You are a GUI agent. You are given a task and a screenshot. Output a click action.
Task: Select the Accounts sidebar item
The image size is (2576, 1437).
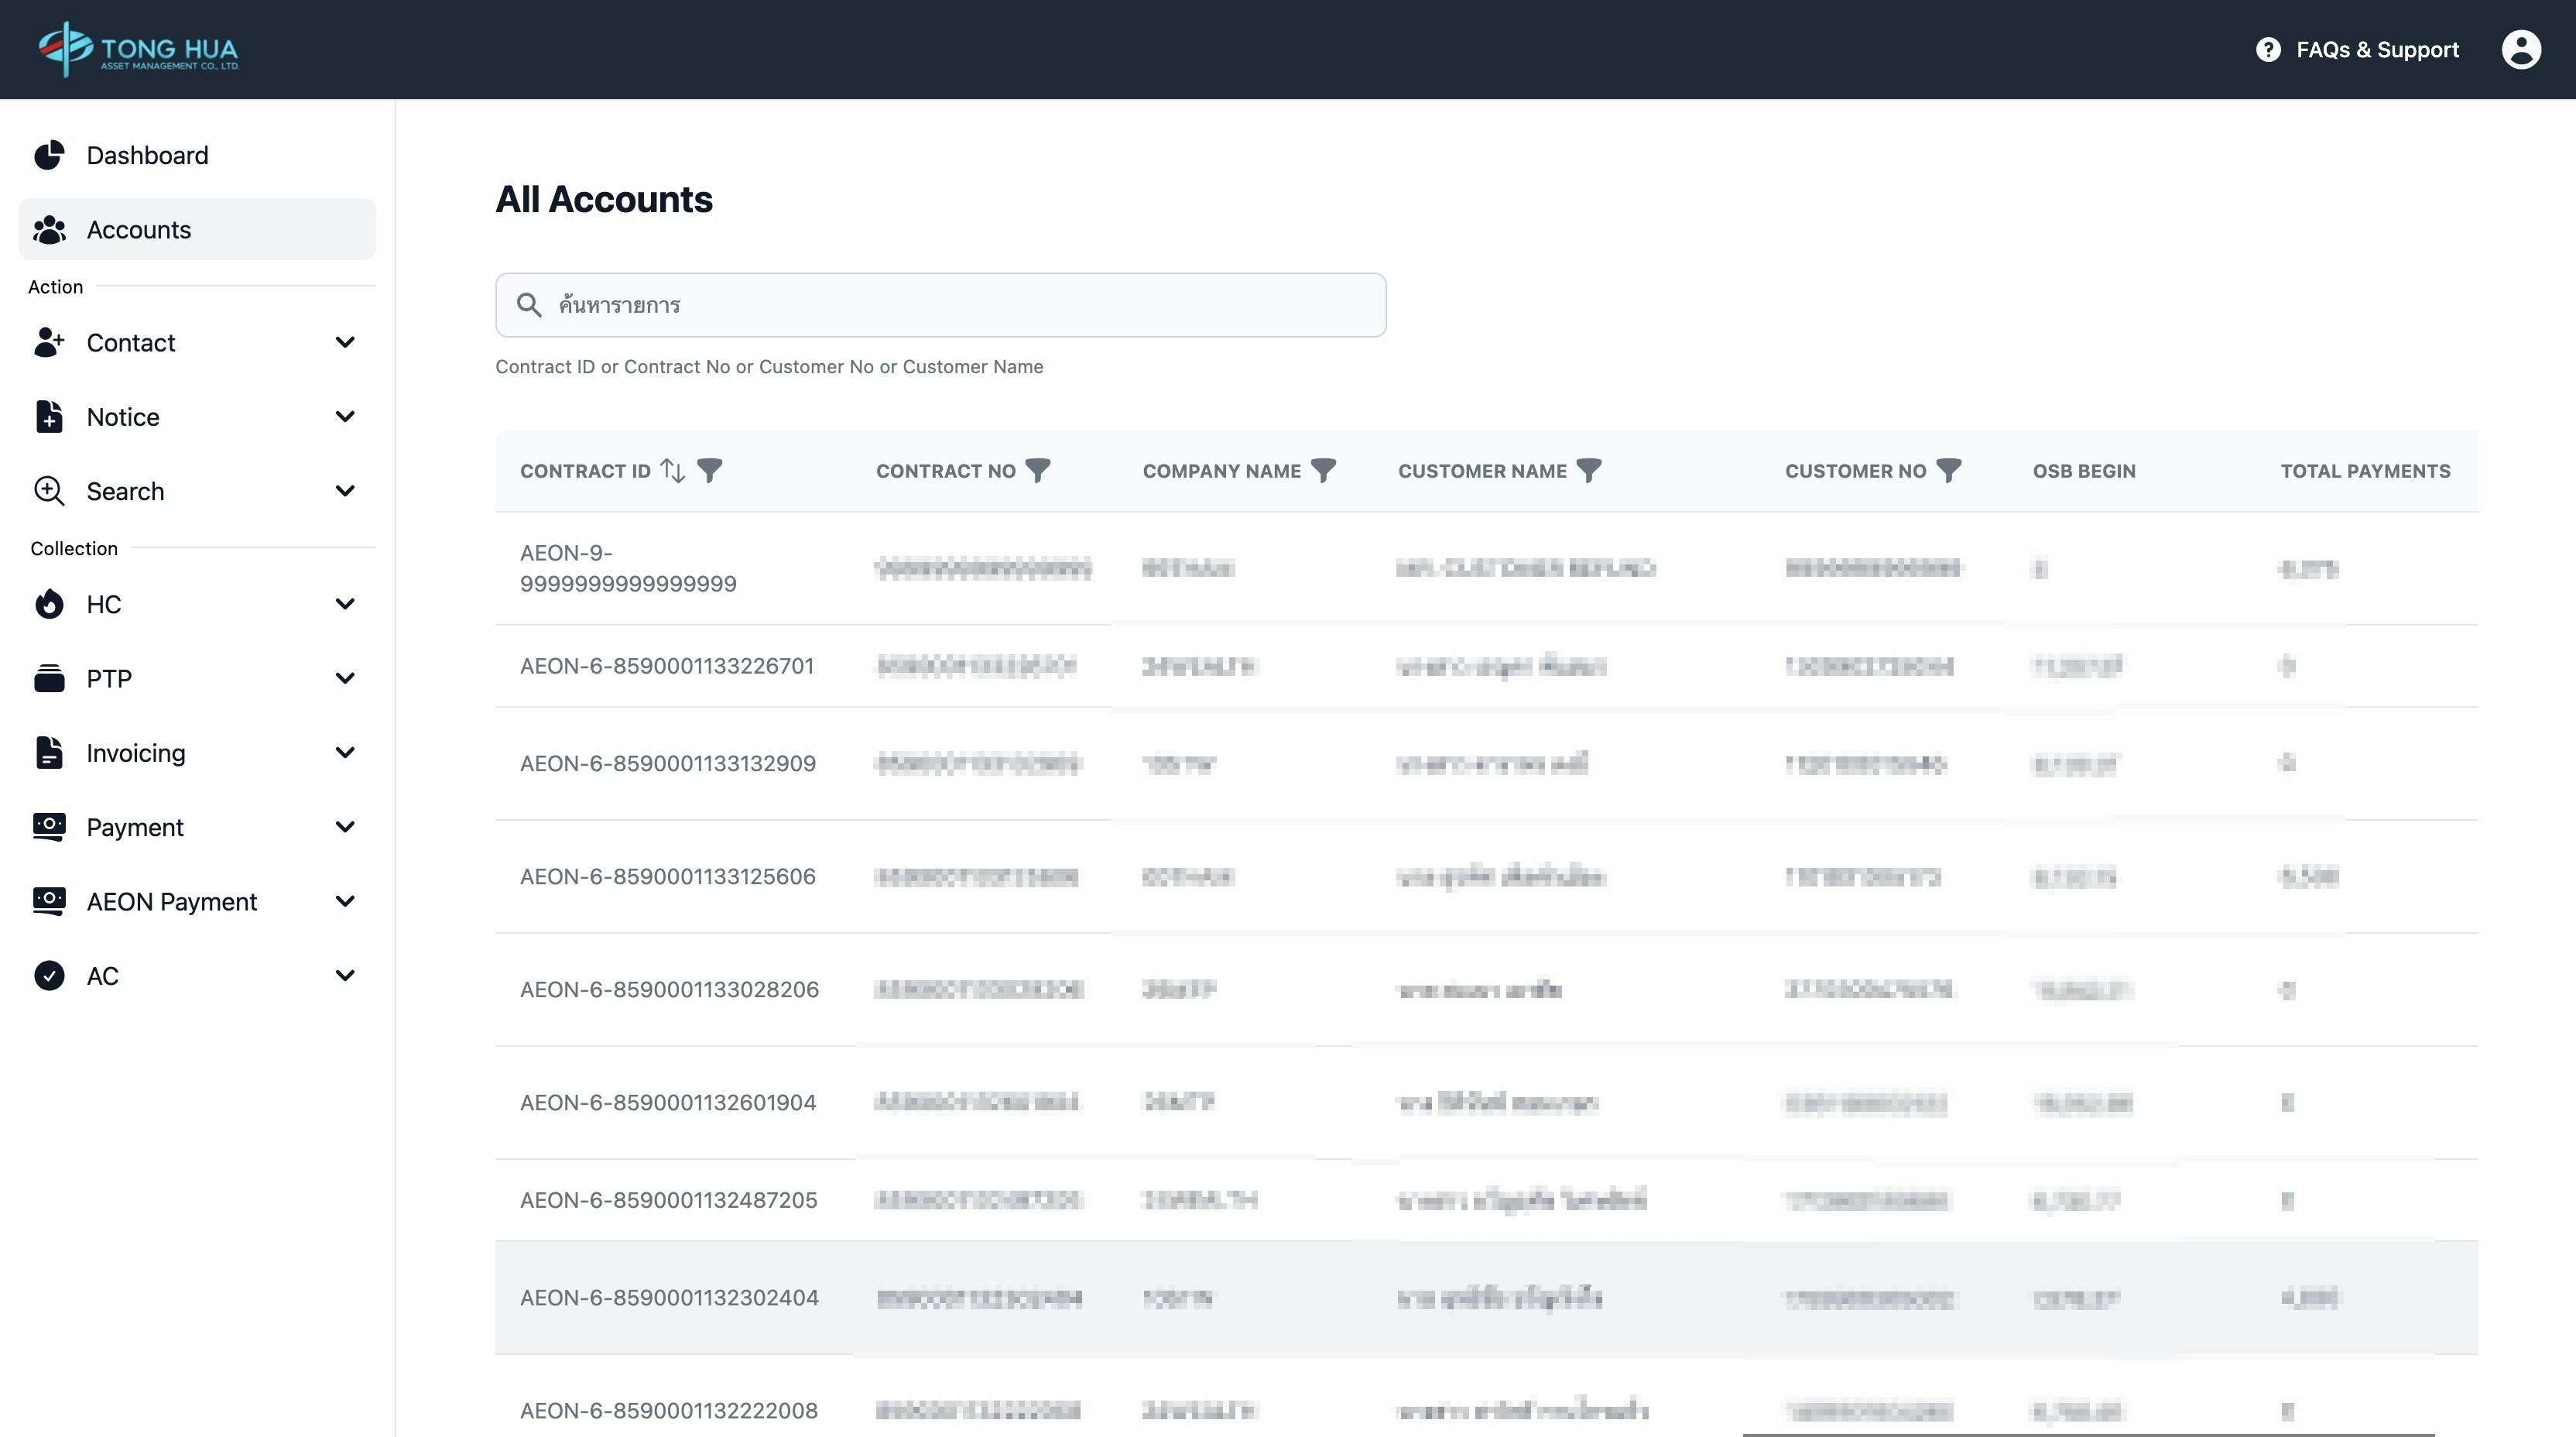pyautogui.click(x=139, y=229)
